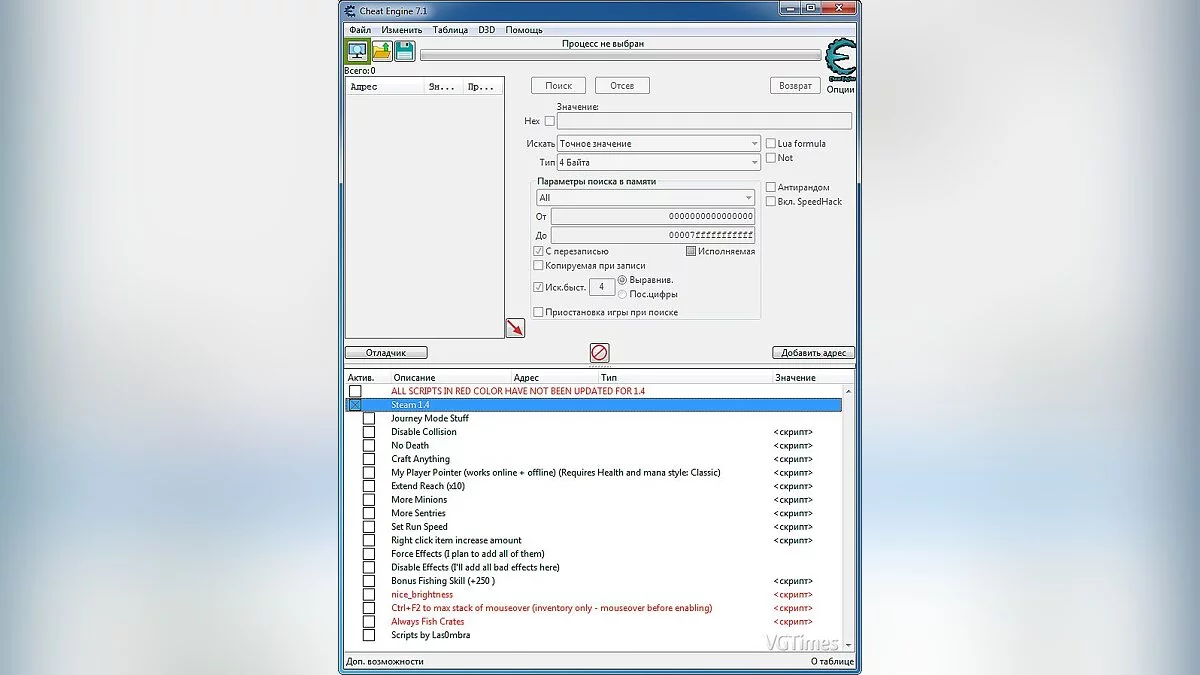Image resolution: width=1200 pixels, height=675 pixels.
Task: Expand the All memory region dropdown
Action: tap(645, 198)
